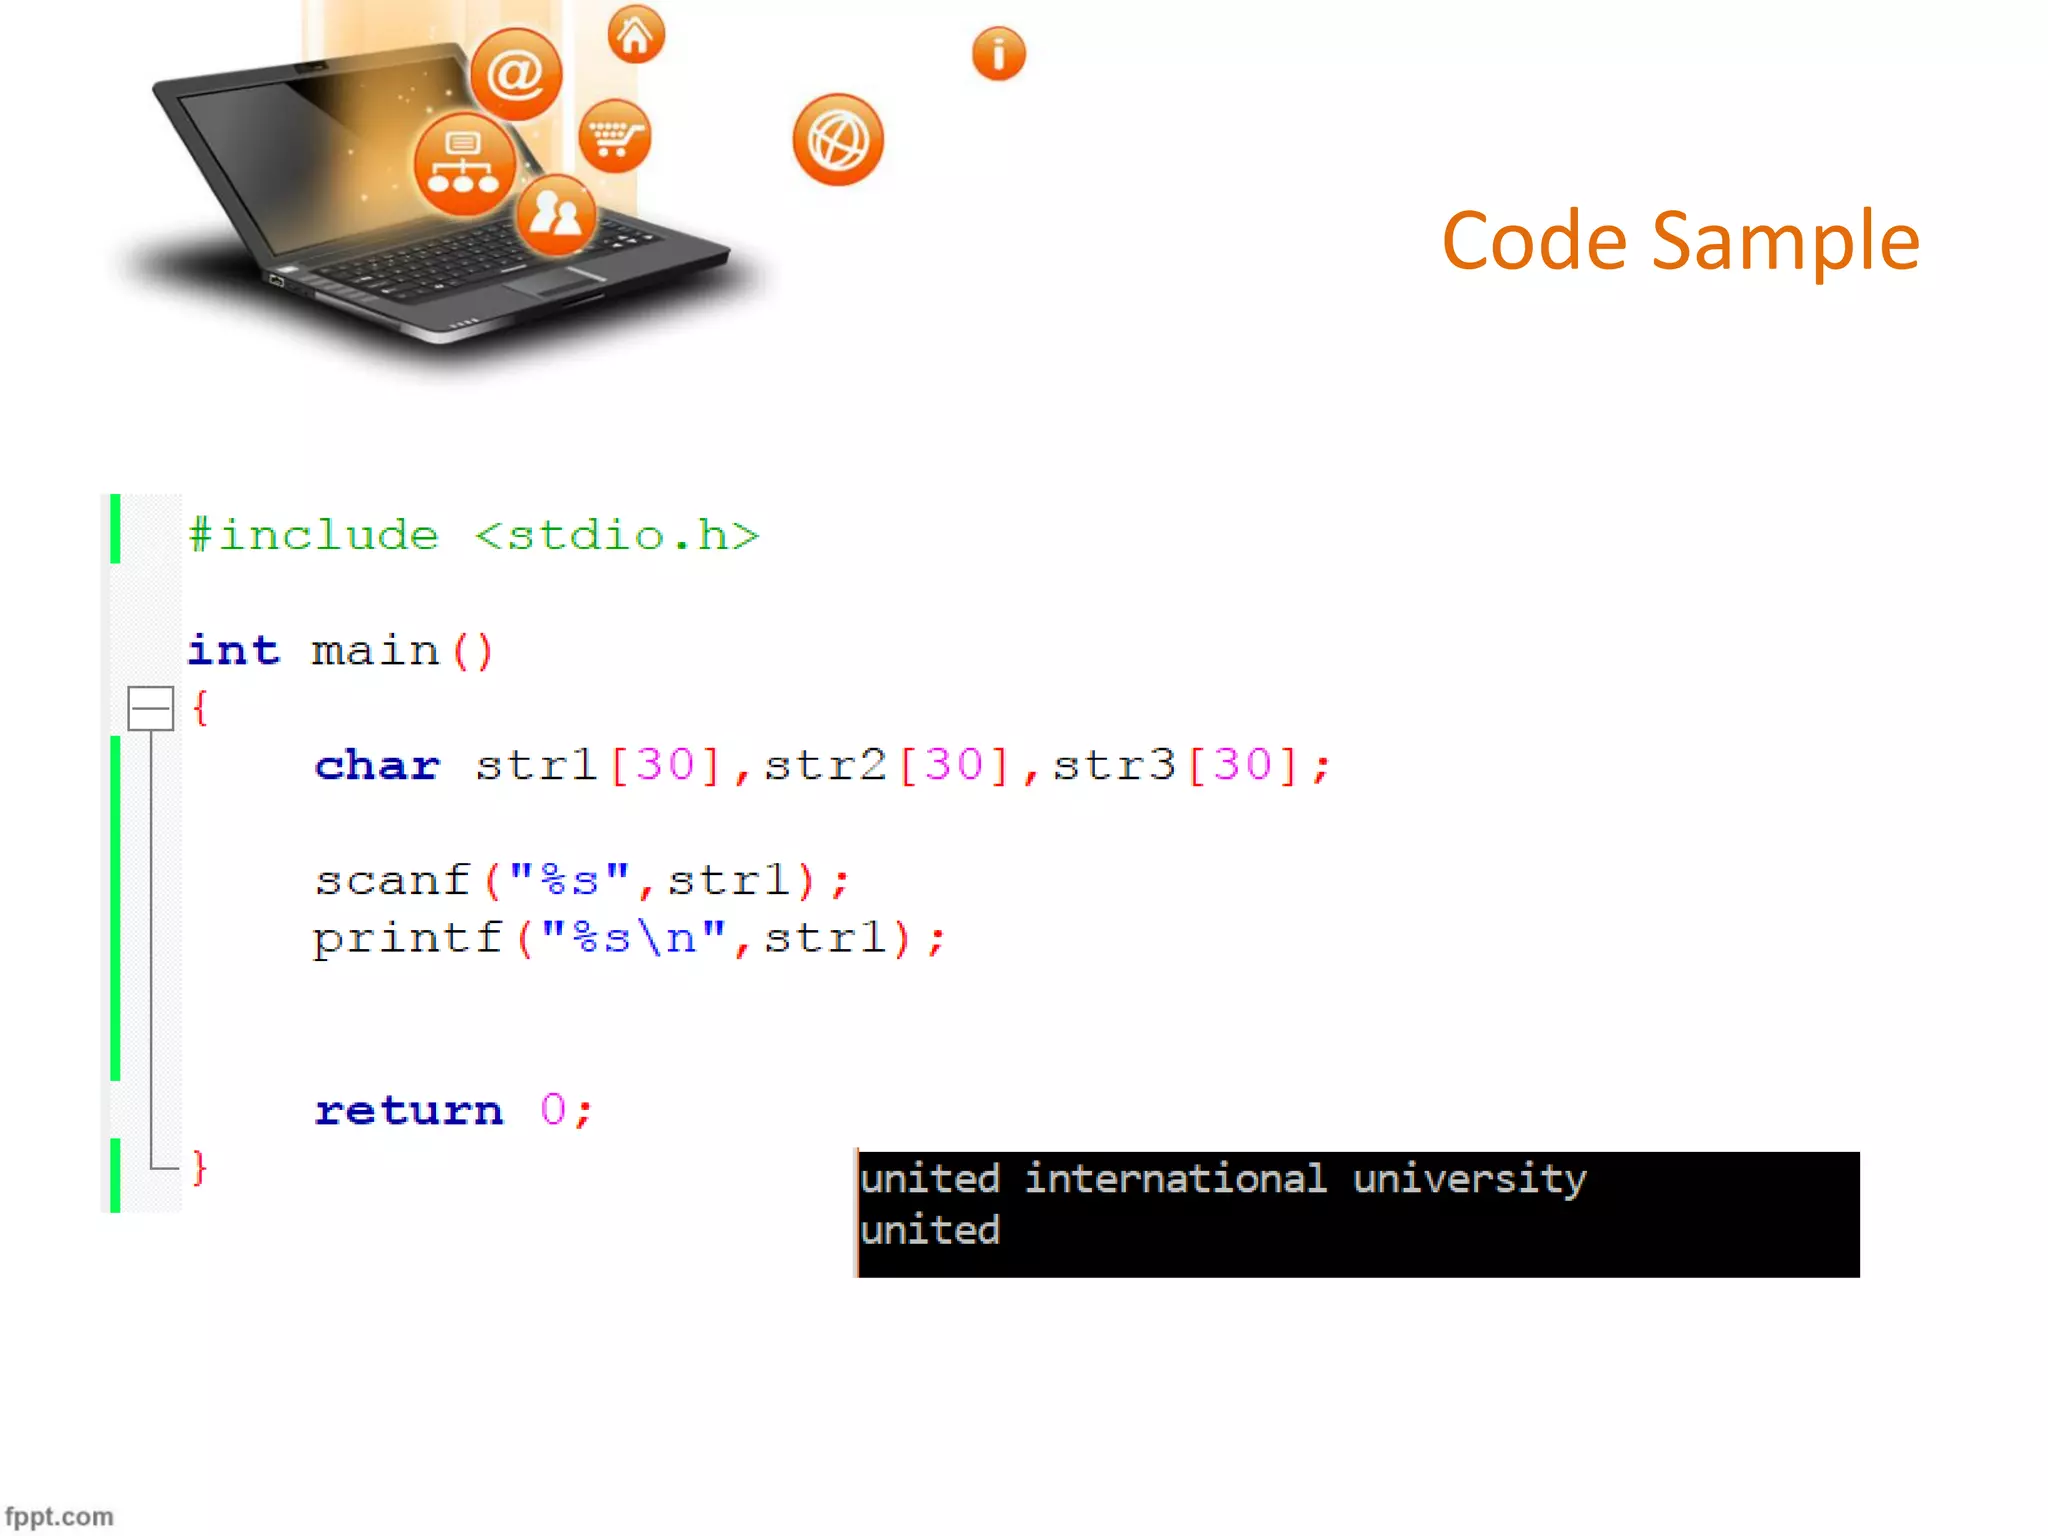Click the orange home icon
2048x1536 pixels.
pos(636,35)
